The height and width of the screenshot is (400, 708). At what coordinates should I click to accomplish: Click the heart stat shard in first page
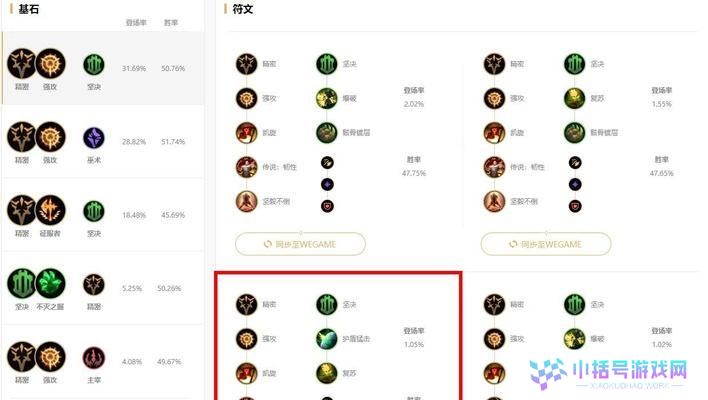[327, 206]
